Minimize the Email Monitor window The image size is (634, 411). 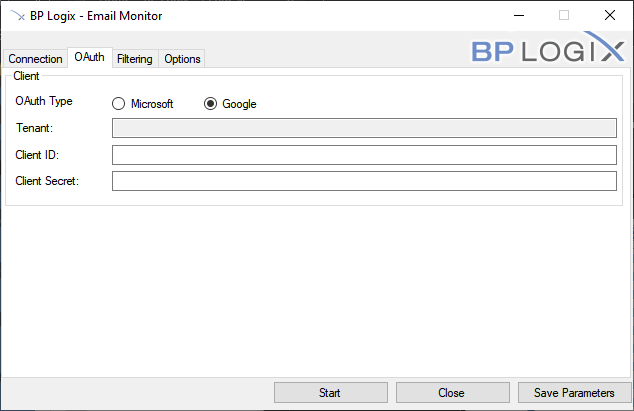[517, 16]
